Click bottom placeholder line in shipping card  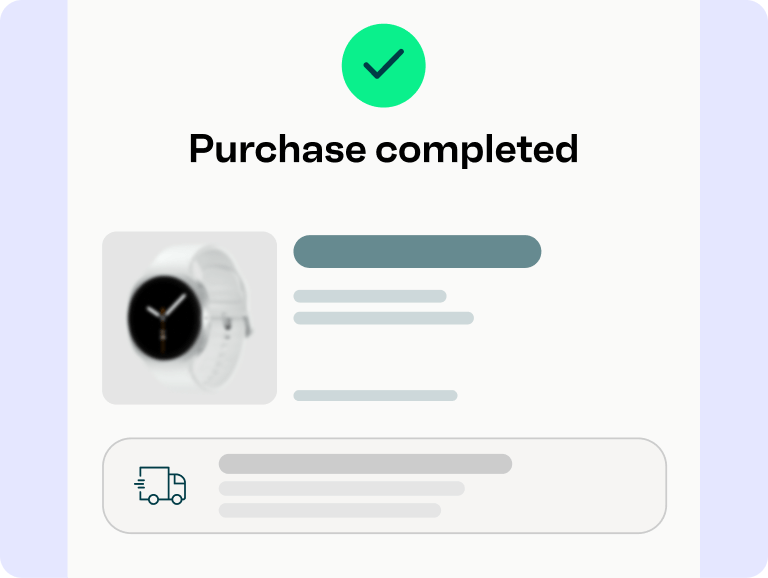330,510
